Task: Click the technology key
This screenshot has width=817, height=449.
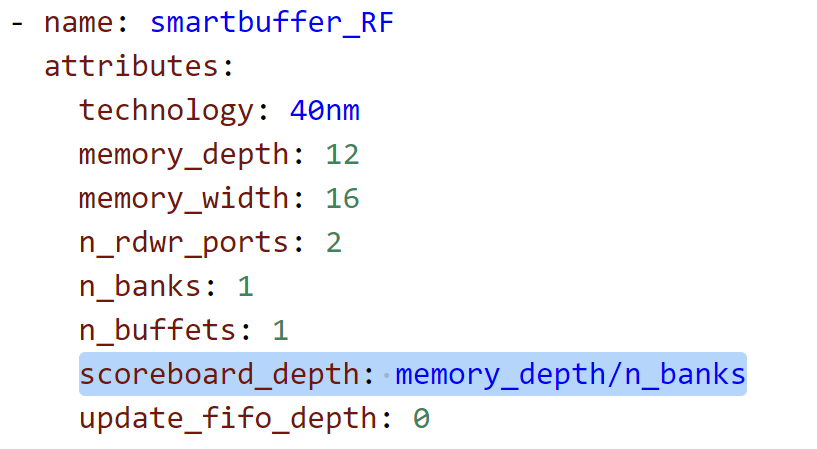Action: (166, 111)
